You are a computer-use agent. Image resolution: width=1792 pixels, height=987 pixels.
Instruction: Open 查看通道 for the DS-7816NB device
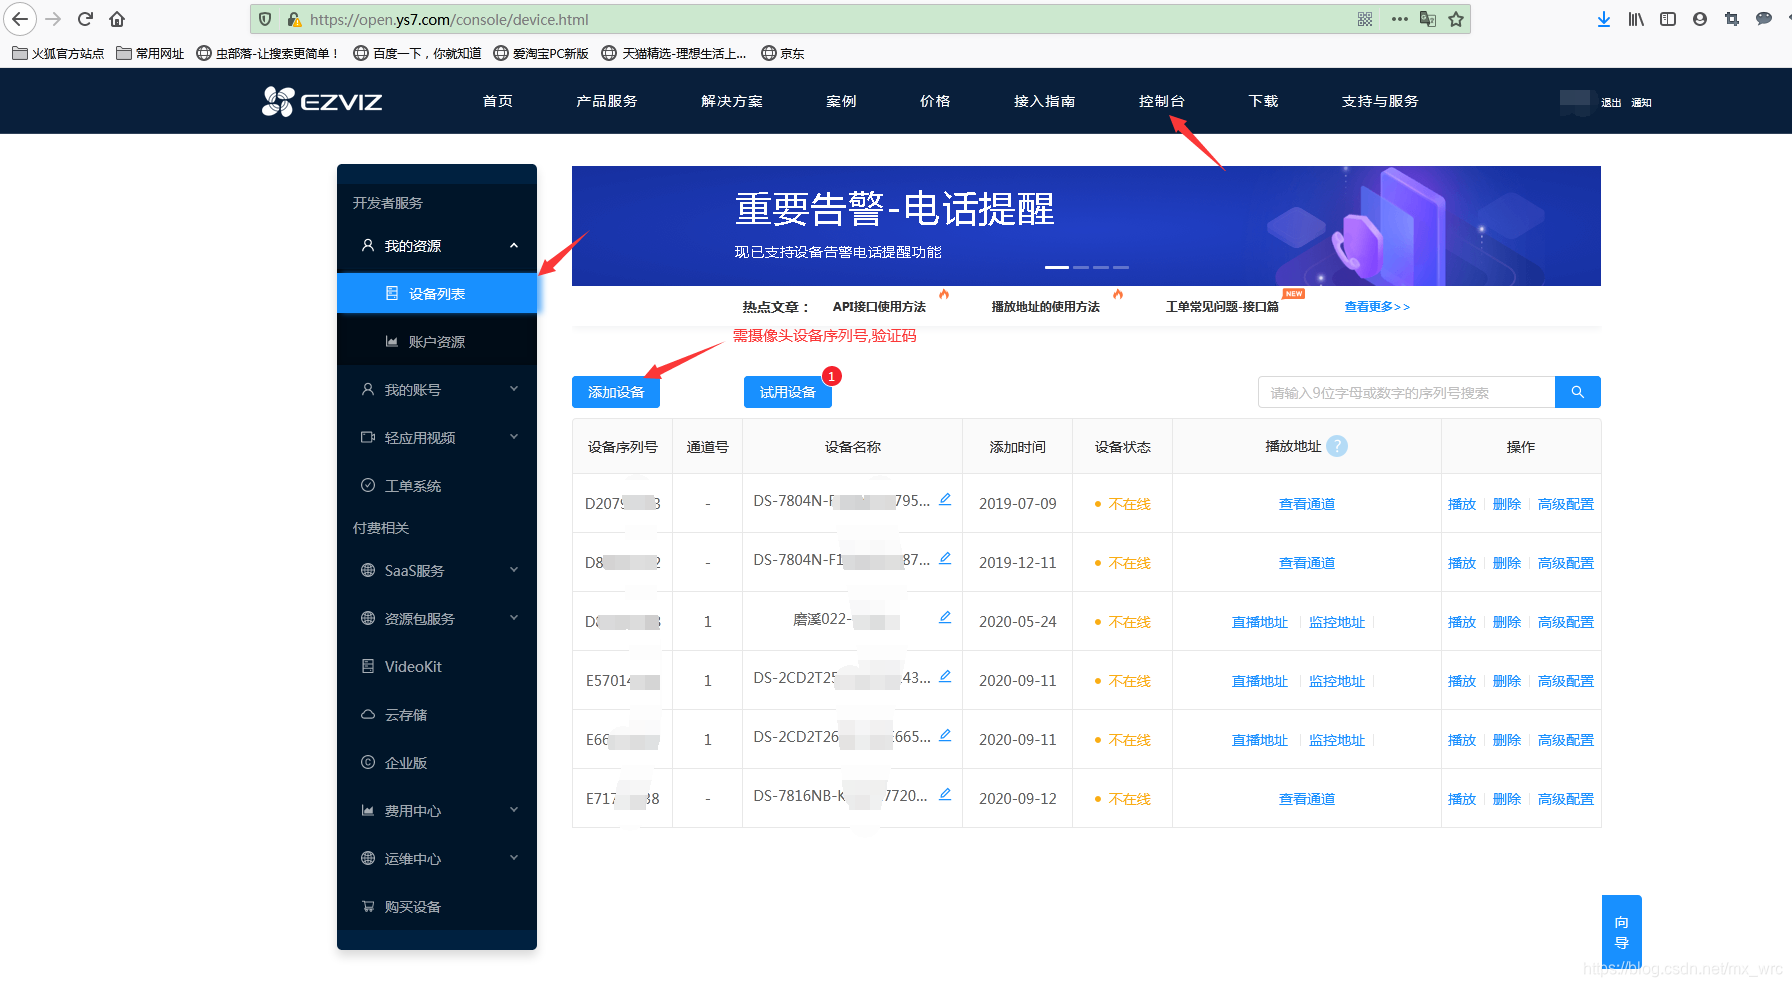coord(1306,798)
